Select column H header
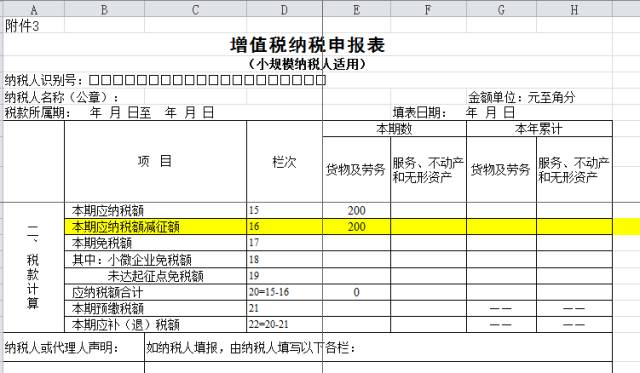This screenshot has width=640, height=373. point(574,9)
